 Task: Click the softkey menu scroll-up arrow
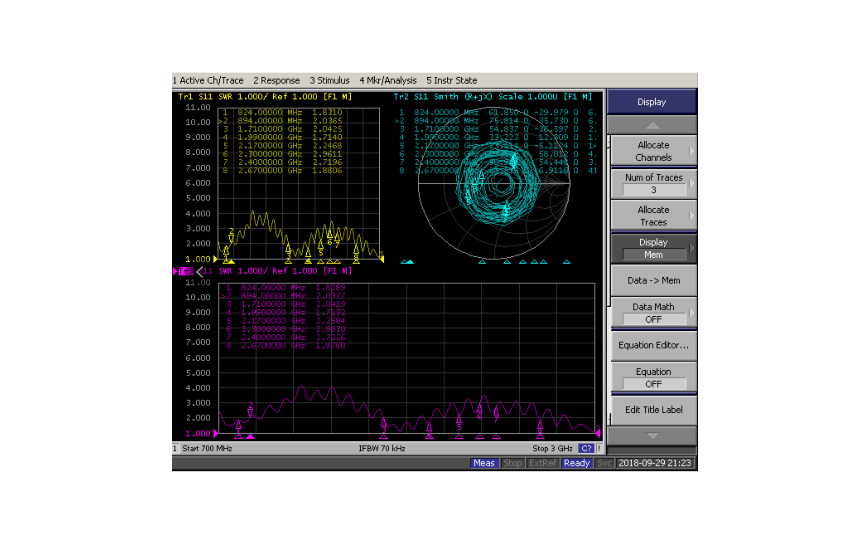(652, 125)
